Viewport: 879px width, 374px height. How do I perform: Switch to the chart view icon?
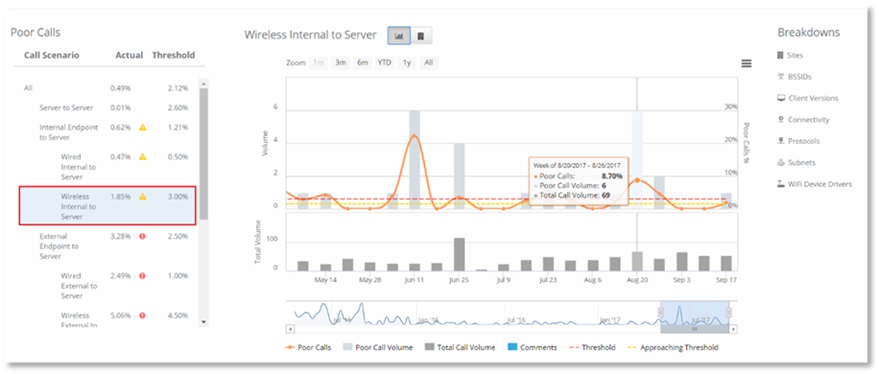coord(399,36)
